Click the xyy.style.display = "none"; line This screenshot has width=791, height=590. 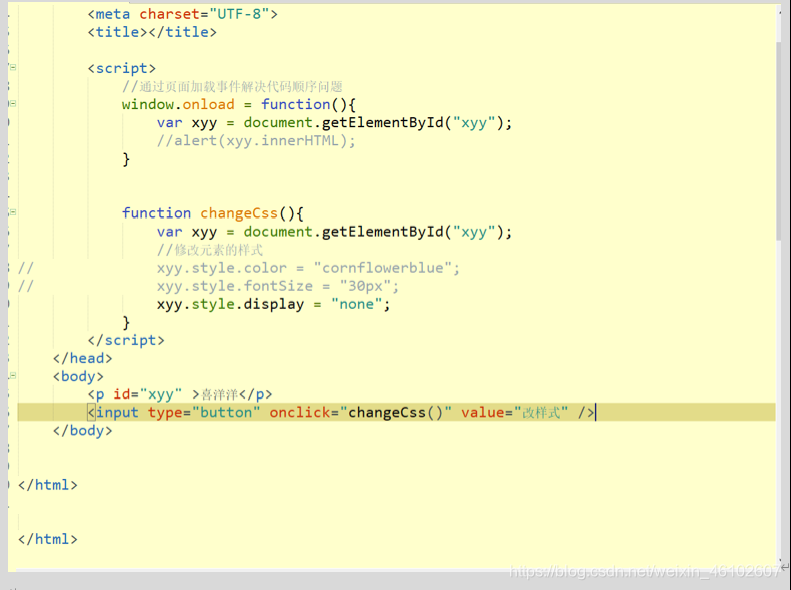click(x=273, y=305)
